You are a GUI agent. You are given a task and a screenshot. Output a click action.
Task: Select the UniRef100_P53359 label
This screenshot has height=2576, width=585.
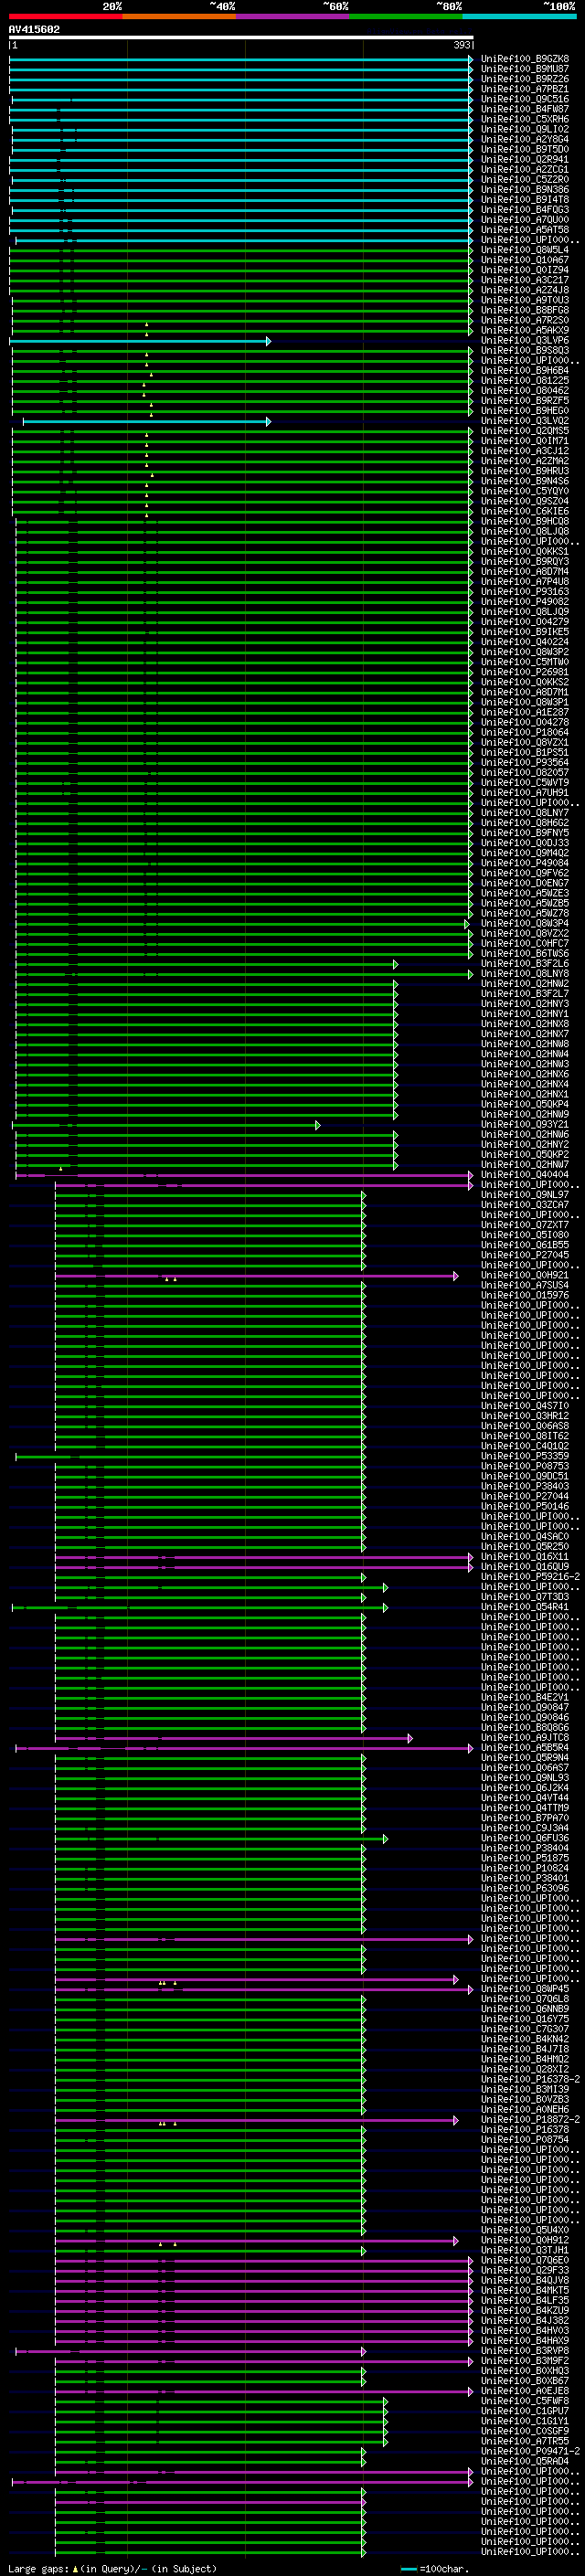click(525, 1456)
